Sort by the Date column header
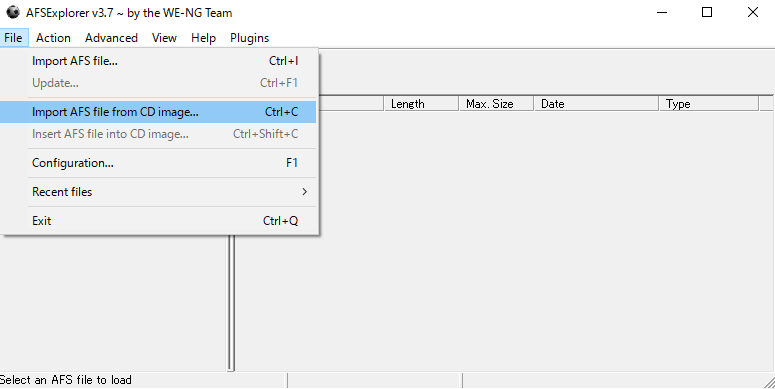 (x=597, y=104)
